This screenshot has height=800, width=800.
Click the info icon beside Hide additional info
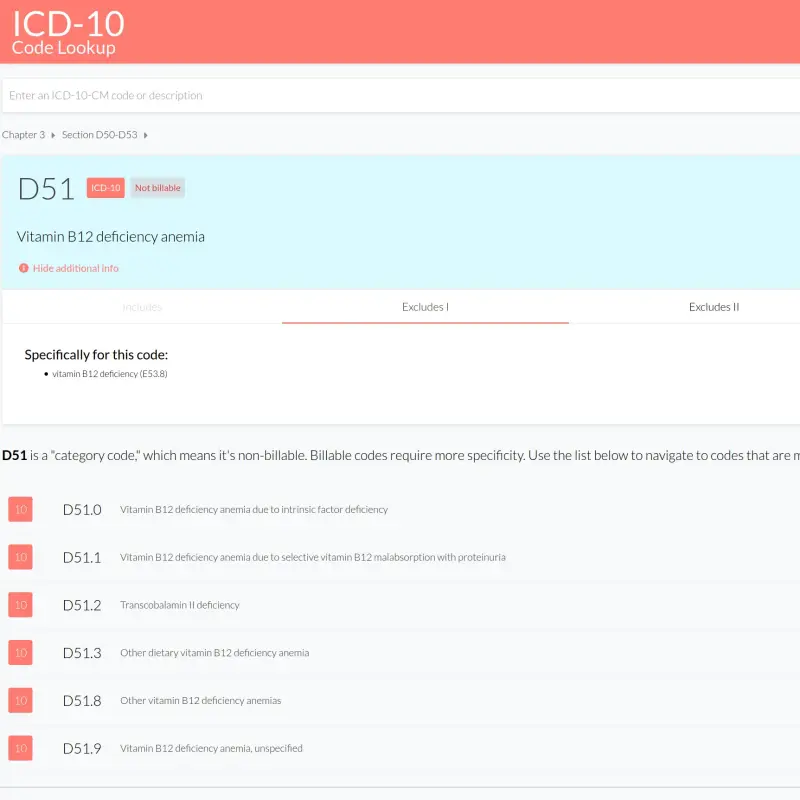click(23, 268)
